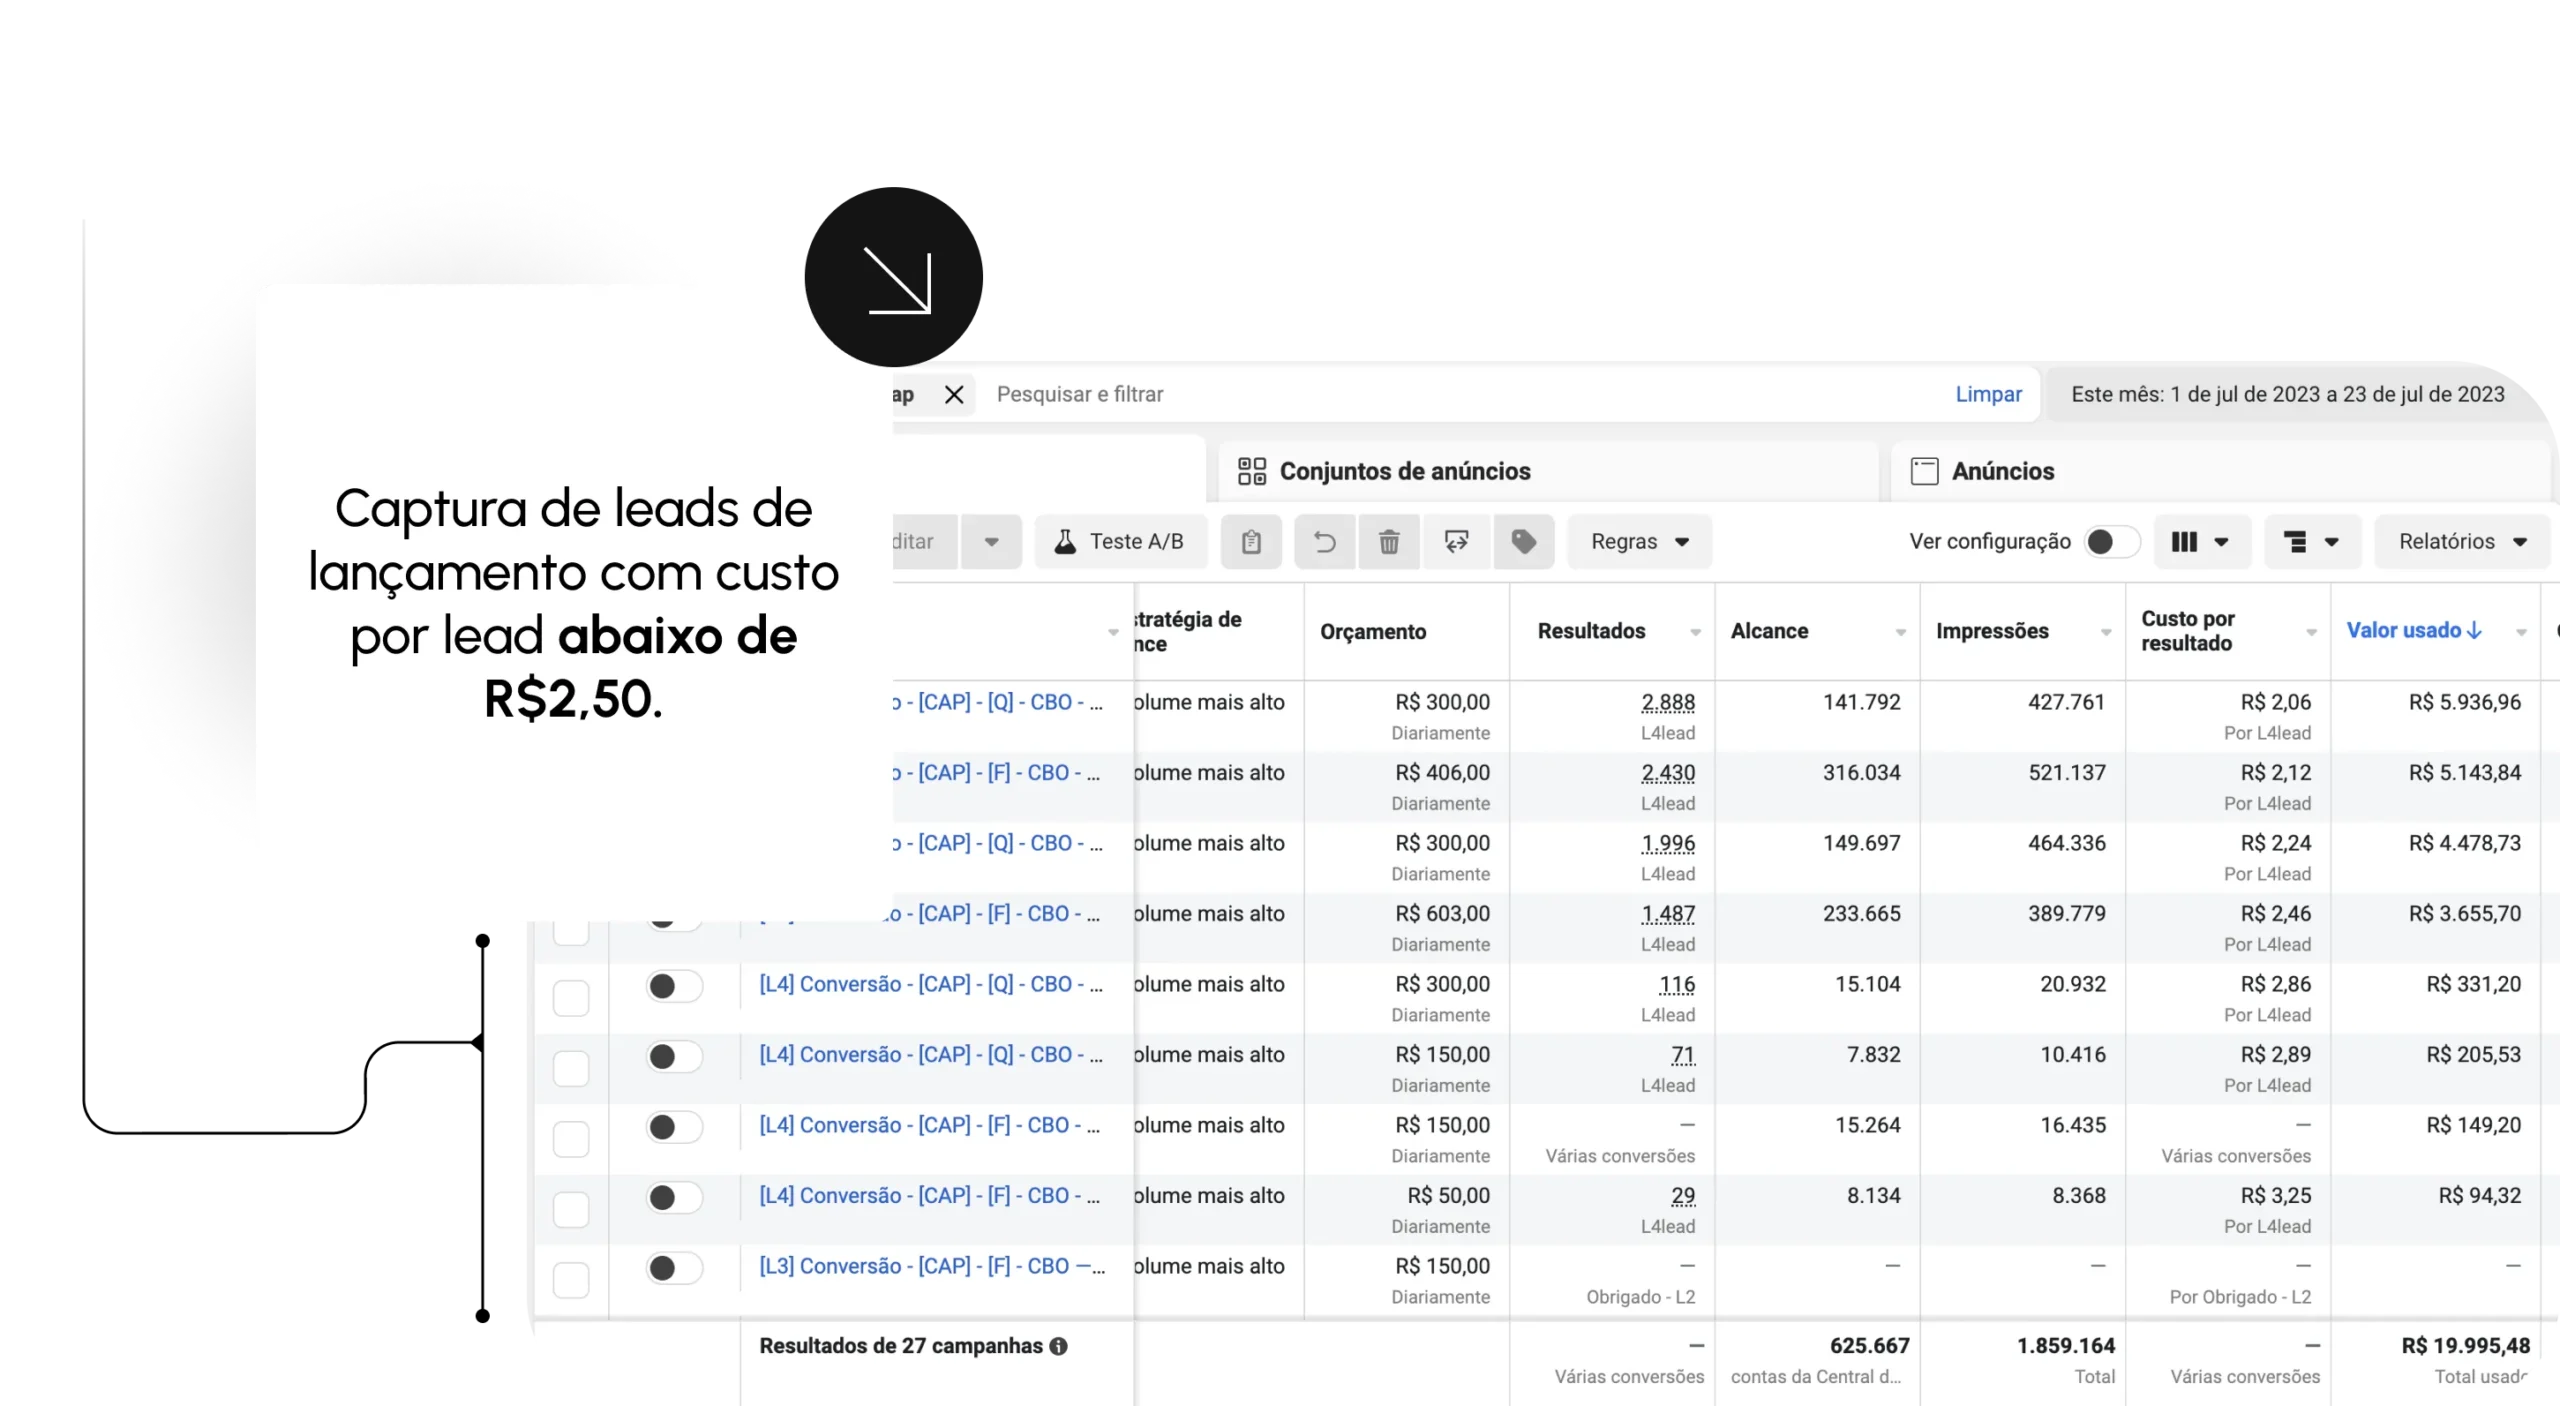Image resolution: width=2560 pixels, height=1406 pixels.
Task: Click the R$ 603,00 budget cell
Action: 1442,914
